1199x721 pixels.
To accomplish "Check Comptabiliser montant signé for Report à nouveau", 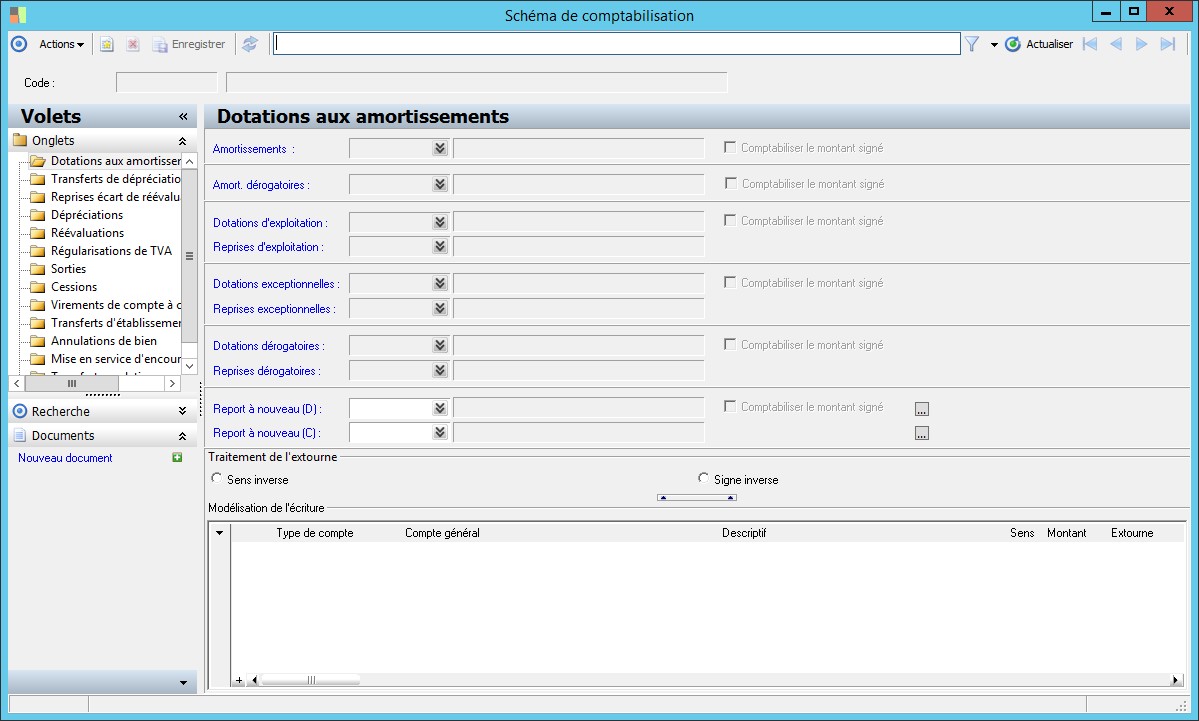I will 730,406.
